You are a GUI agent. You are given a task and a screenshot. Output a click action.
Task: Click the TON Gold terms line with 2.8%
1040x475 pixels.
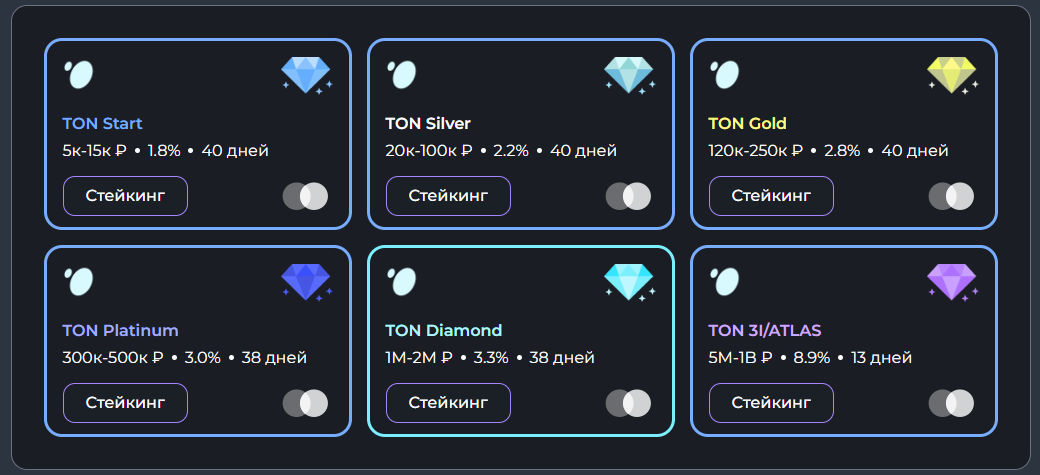point(828,151)
